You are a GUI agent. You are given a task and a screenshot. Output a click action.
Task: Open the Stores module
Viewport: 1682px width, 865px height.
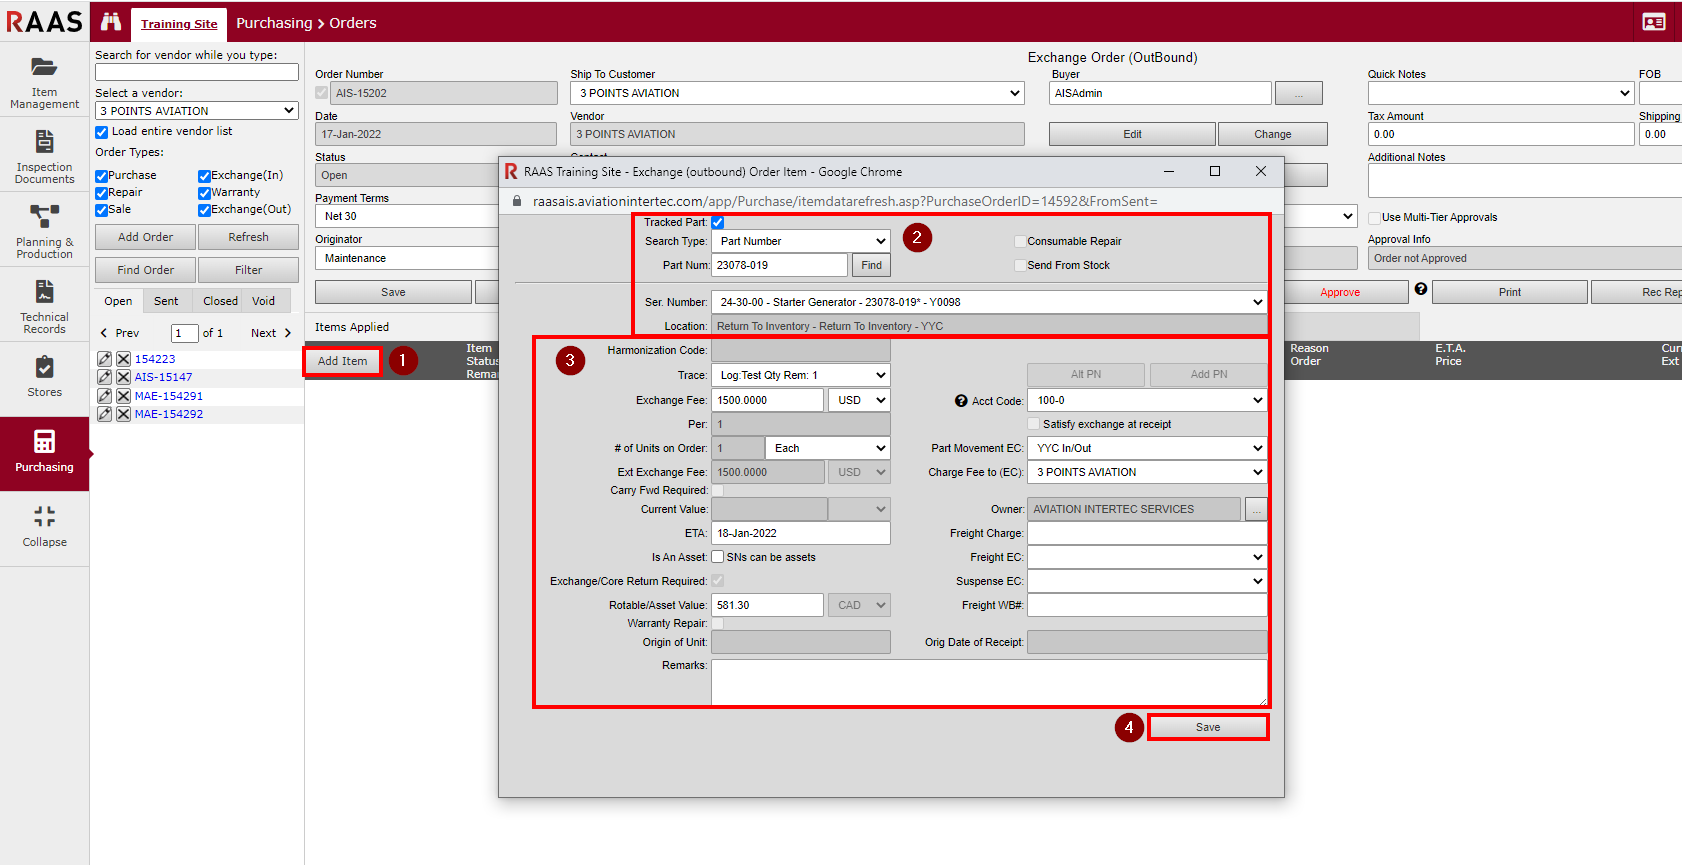click(44, 377)
